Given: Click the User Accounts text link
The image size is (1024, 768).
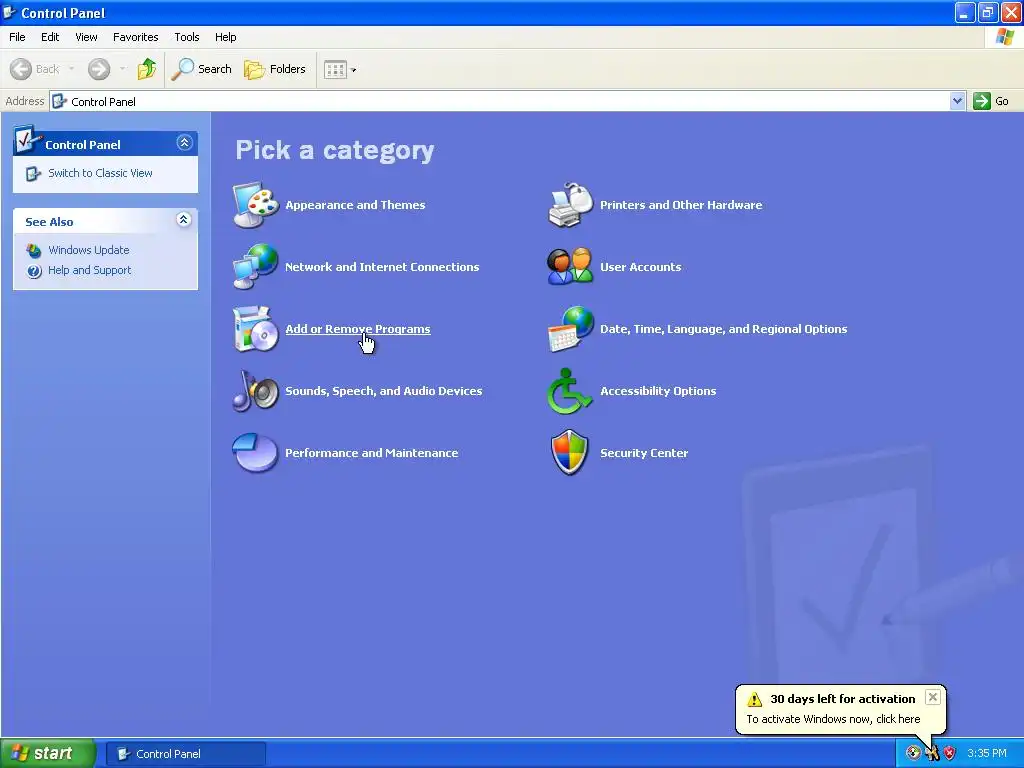Looking at the screenshot, I should (641, 267).
